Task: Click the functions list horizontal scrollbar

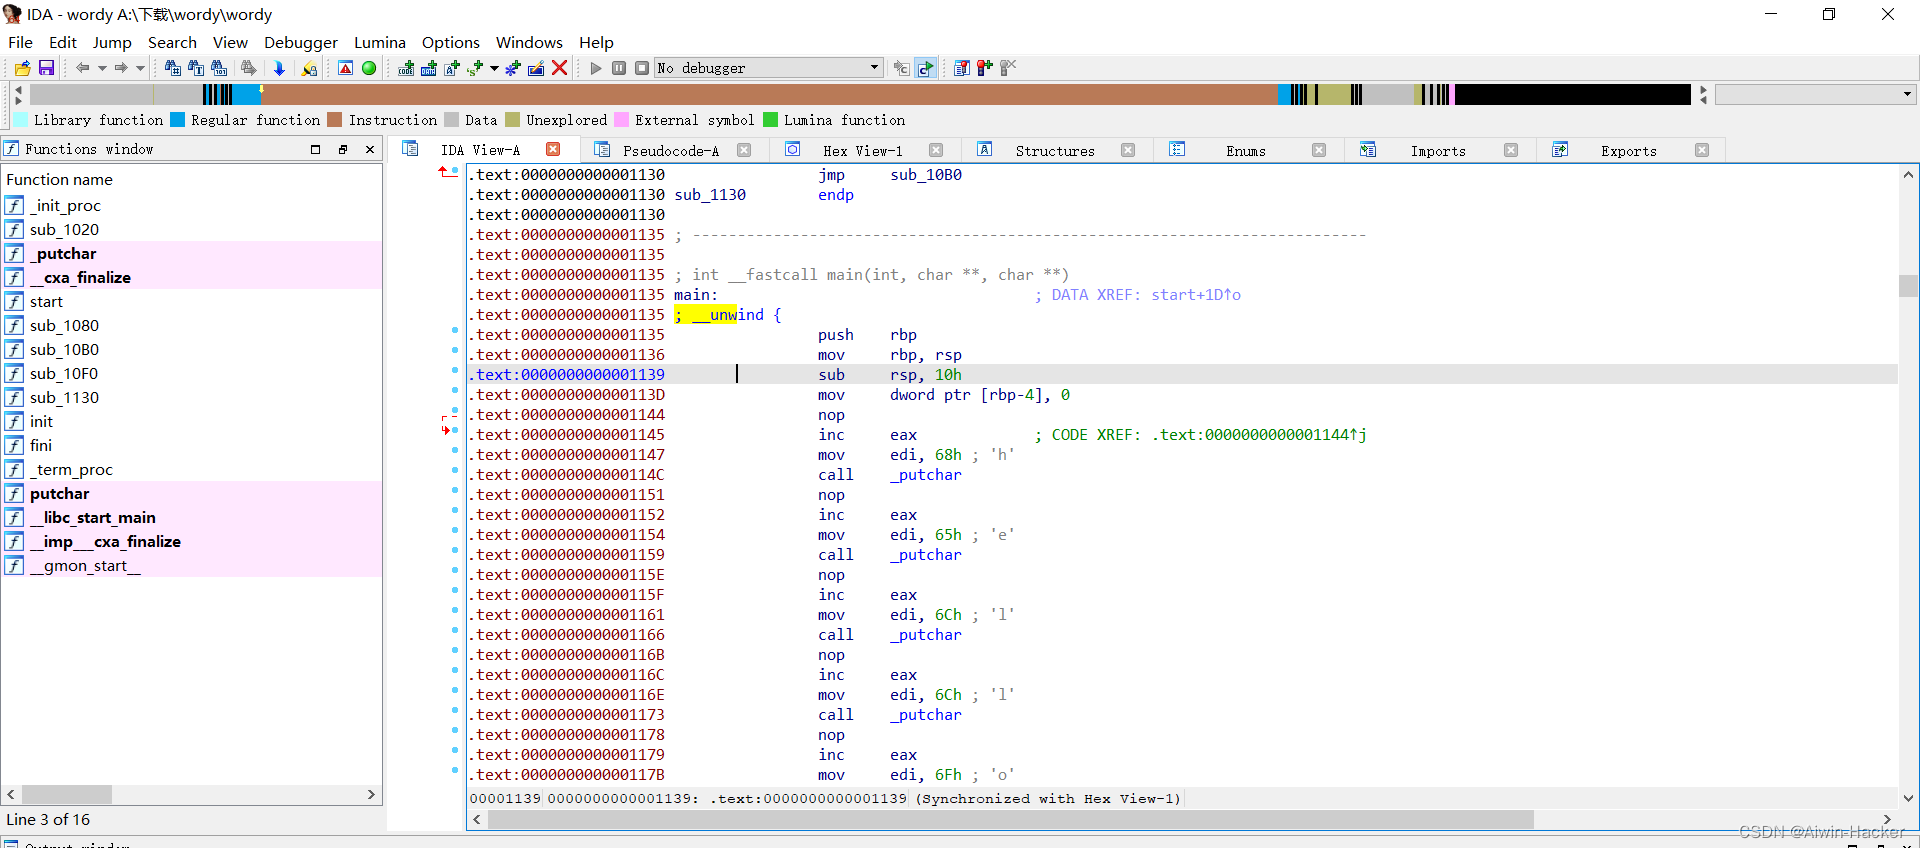Action: coord(191,794)
